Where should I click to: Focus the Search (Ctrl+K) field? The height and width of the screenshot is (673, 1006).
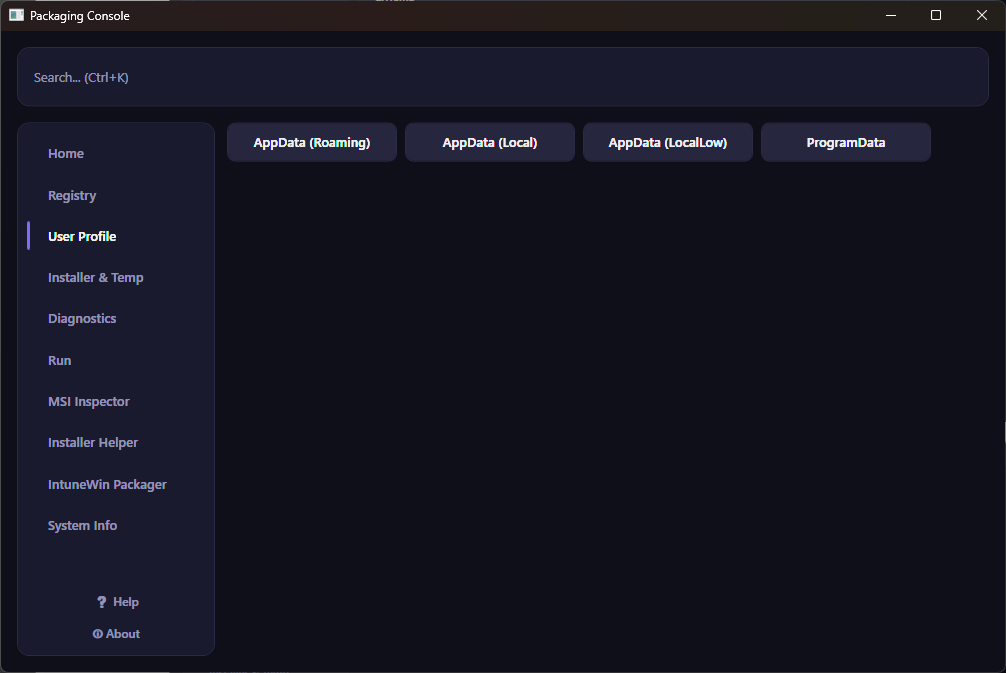tap(502, 77)
